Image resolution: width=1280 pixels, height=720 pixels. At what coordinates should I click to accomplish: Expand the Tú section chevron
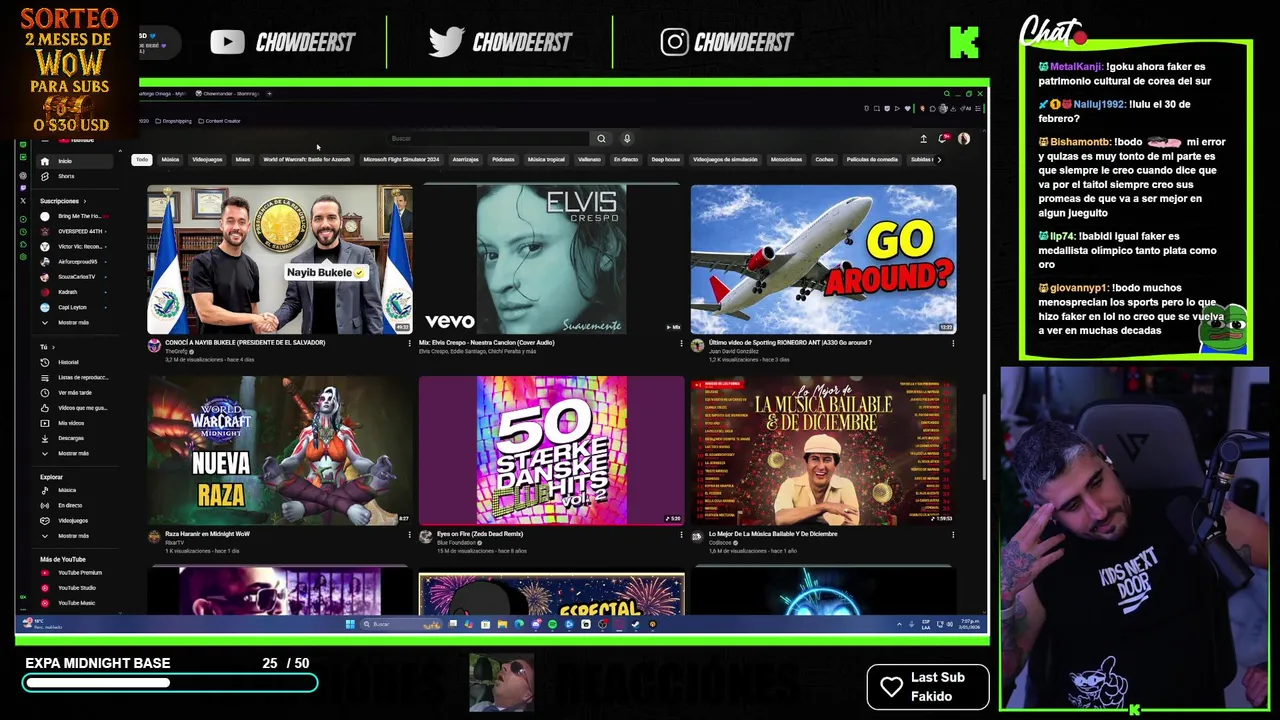click(53, 347)
